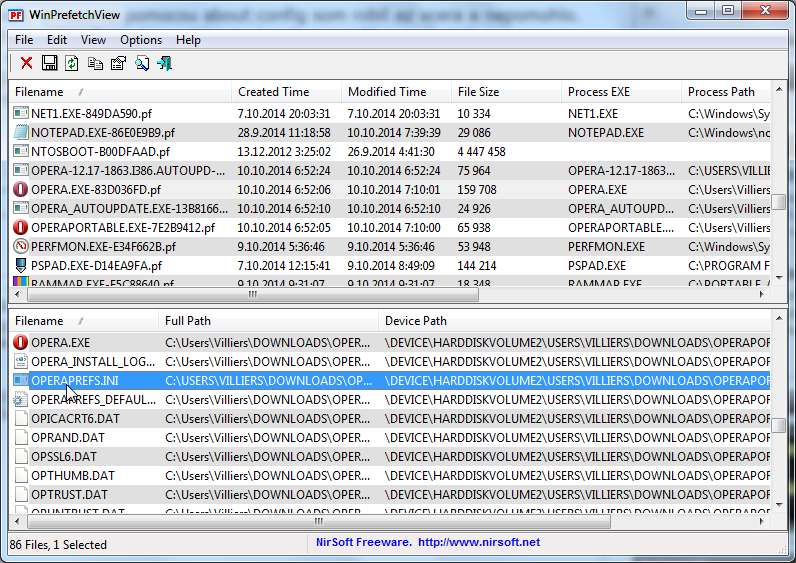This screenshot has width=796, height=563.
Task: Click the OPSSL6.DAT blank file icon
Action: pos(20,456)
